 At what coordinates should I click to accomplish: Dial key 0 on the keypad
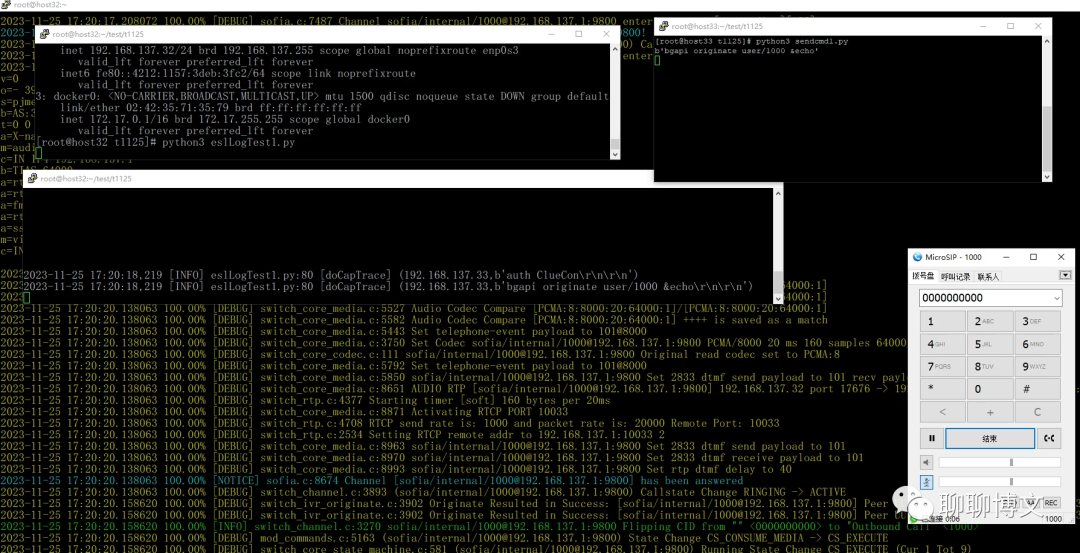coord(990,389)
